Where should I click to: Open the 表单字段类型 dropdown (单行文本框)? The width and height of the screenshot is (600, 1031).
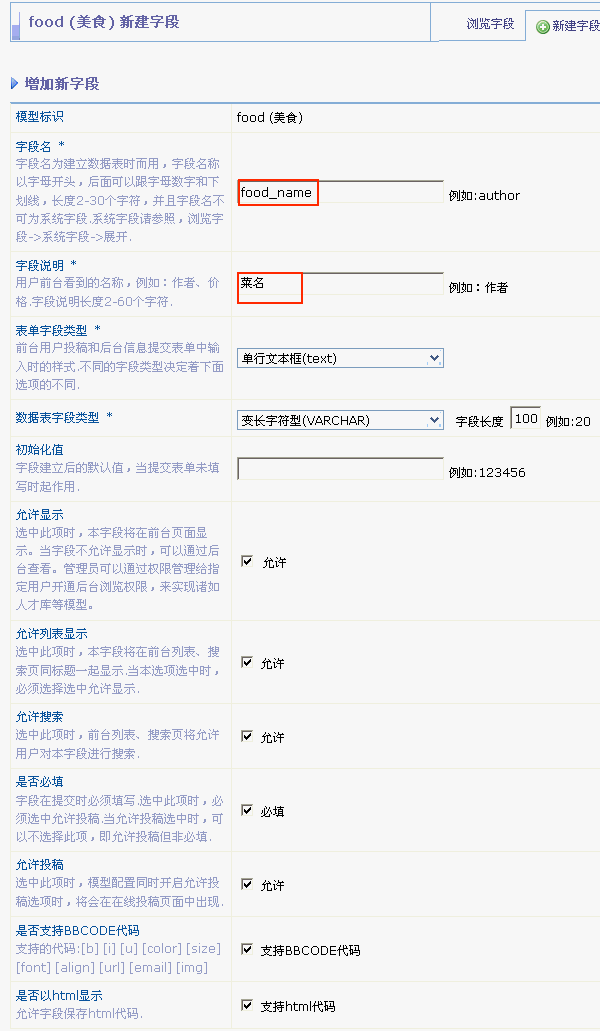[x=340, y=358]
